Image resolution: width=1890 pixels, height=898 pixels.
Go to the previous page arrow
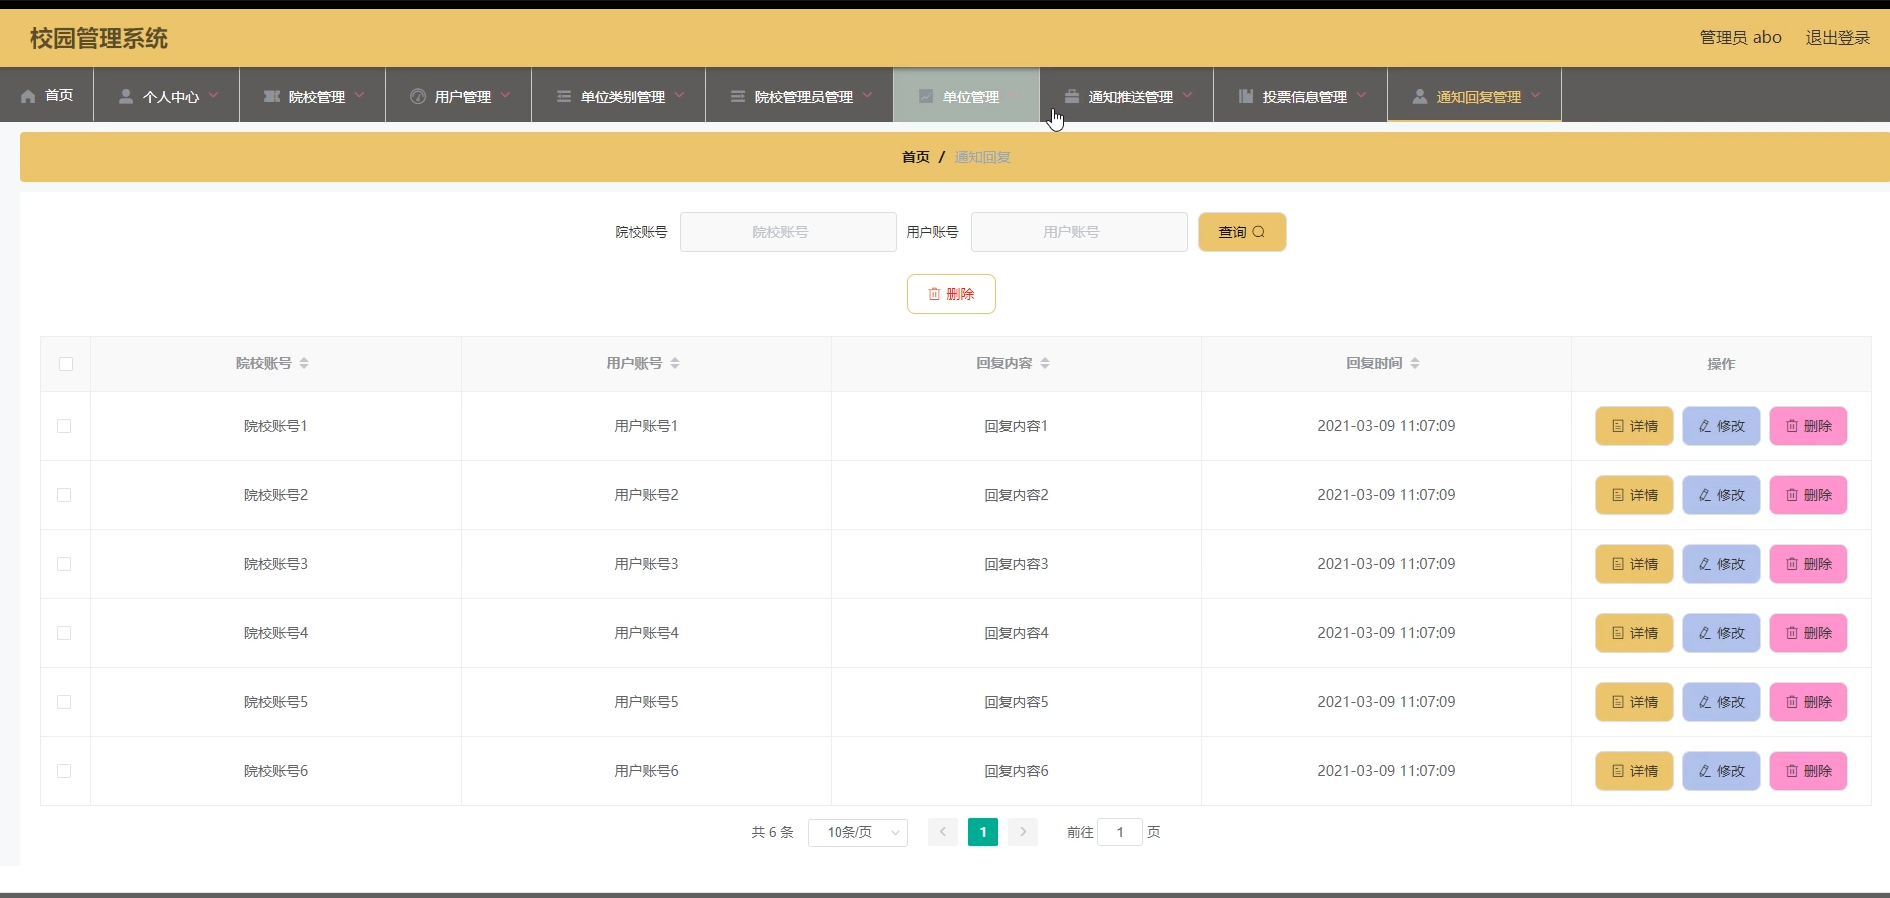[943, 832]
